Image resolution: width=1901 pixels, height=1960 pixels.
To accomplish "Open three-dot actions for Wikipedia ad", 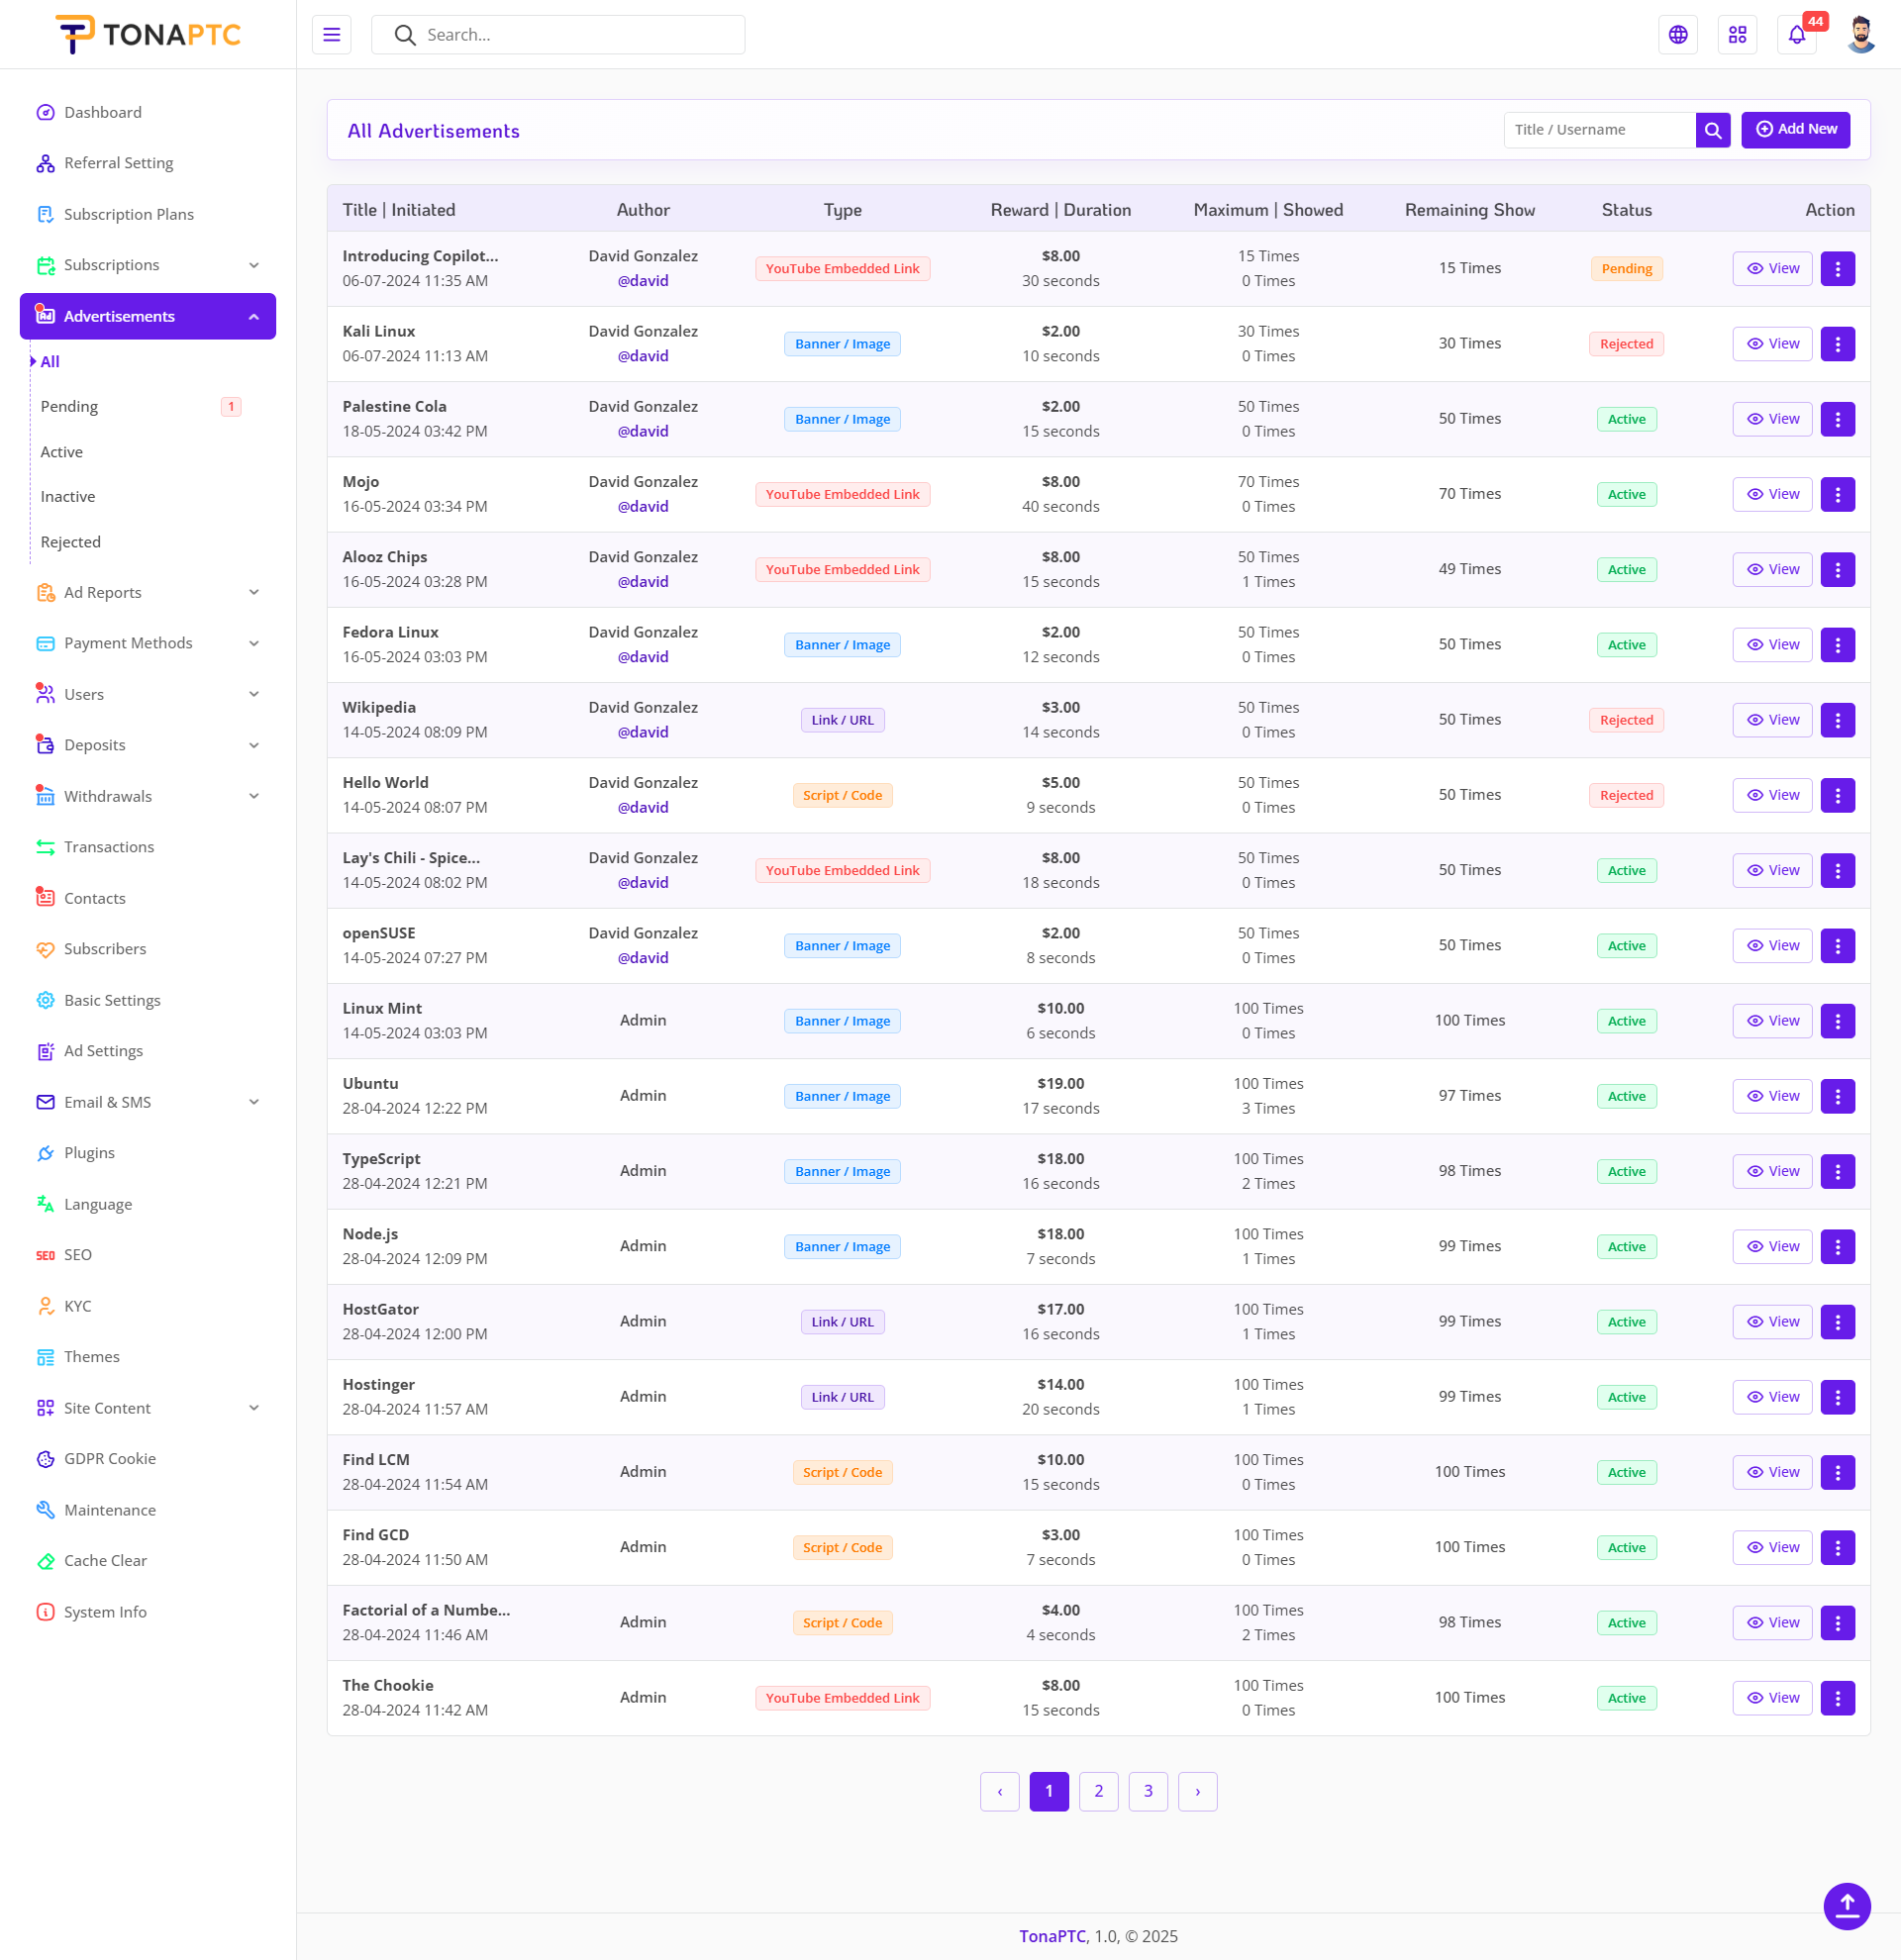I will (1837, 720).
